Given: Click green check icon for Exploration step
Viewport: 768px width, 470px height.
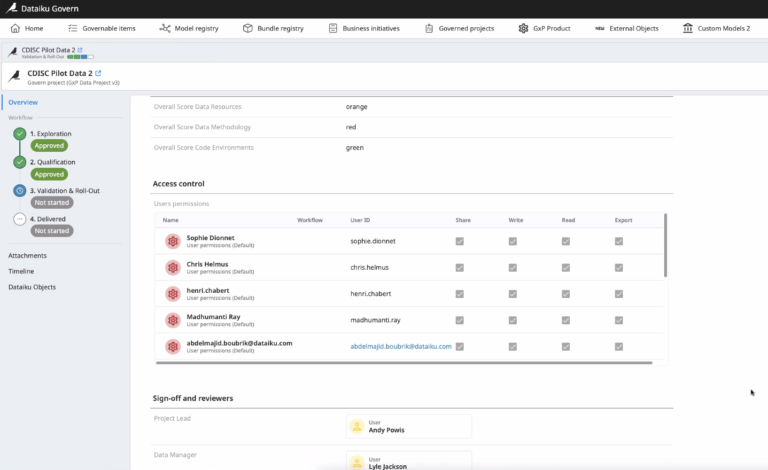Looking at the screenshot, I should click(20, 134).
